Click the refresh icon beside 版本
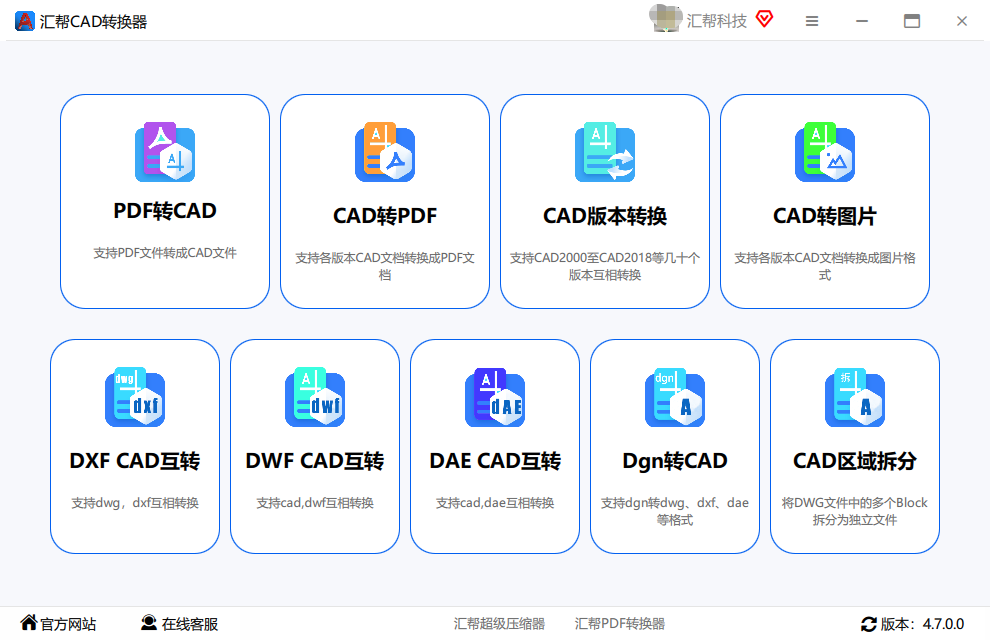Screen dimensions: 990x640 tap(869, 624)
